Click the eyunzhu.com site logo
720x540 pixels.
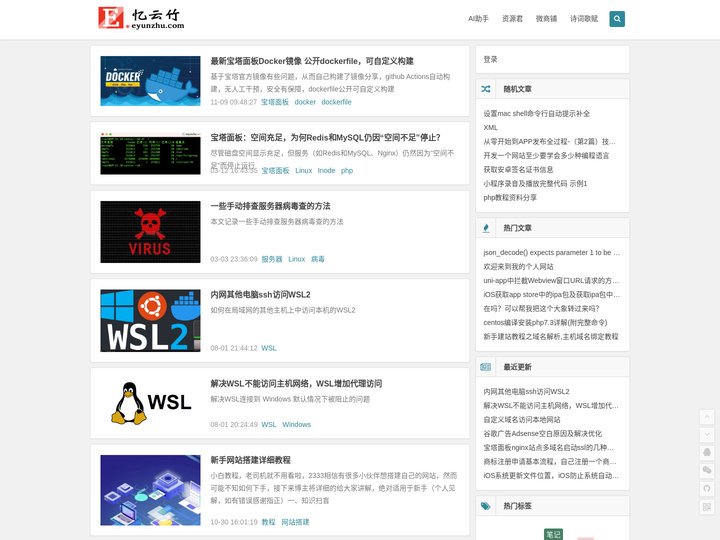tap(141, 18)
